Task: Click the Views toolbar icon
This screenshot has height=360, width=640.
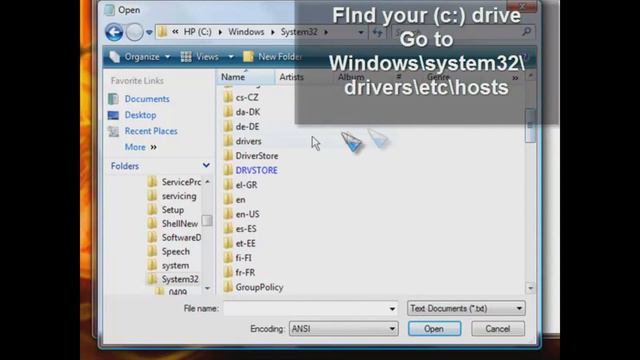Action: pos(186,57)
